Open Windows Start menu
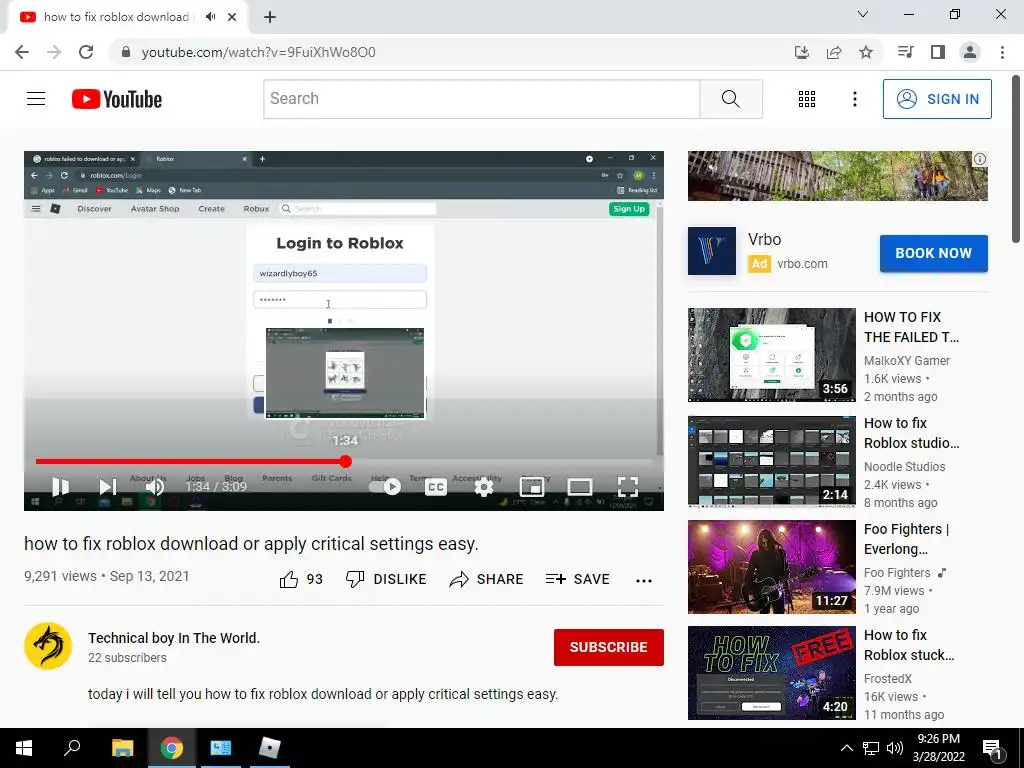 point(24,748)
